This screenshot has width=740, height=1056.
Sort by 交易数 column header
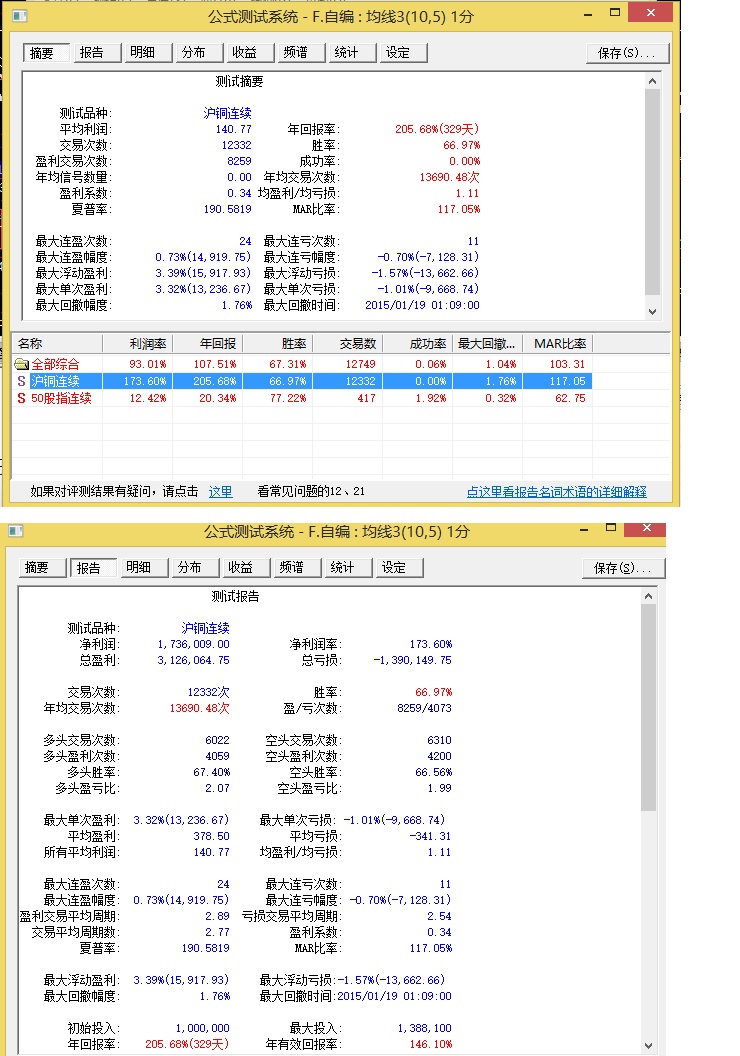347,343
